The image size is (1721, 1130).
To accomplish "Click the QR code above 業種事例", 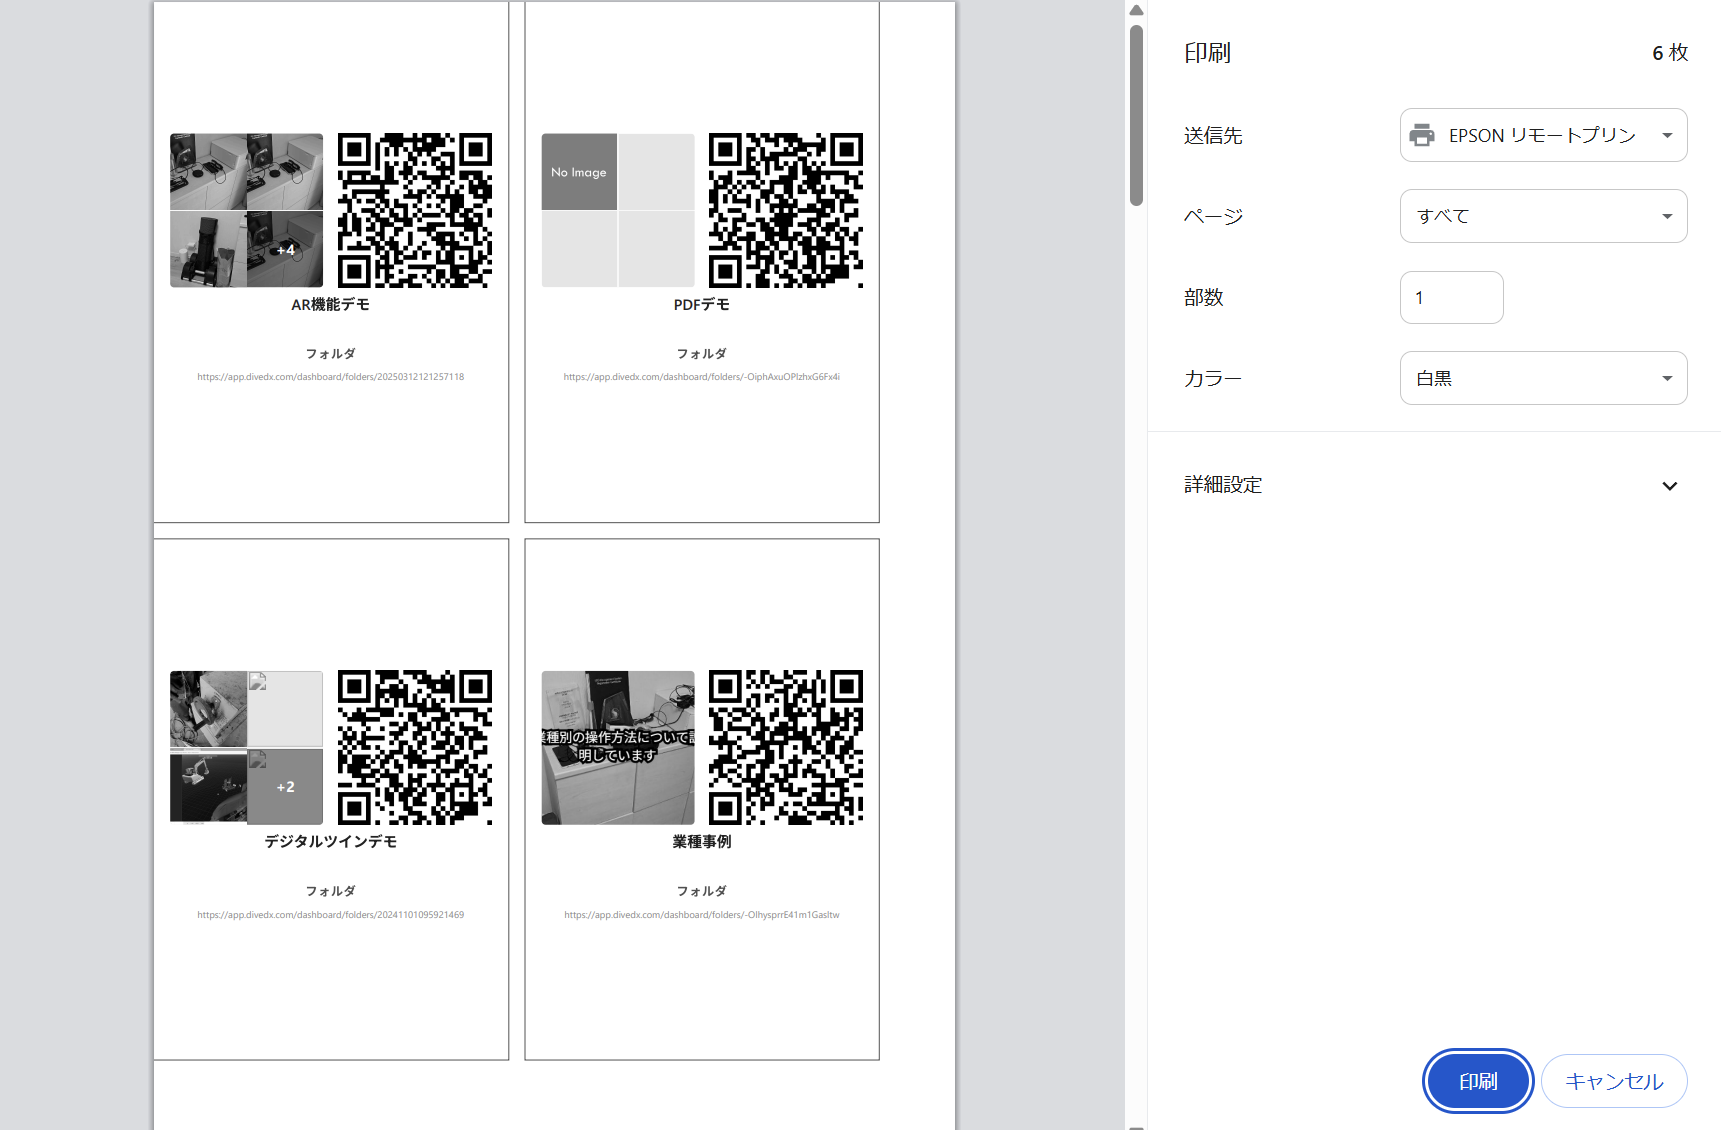I will point(786,748).
